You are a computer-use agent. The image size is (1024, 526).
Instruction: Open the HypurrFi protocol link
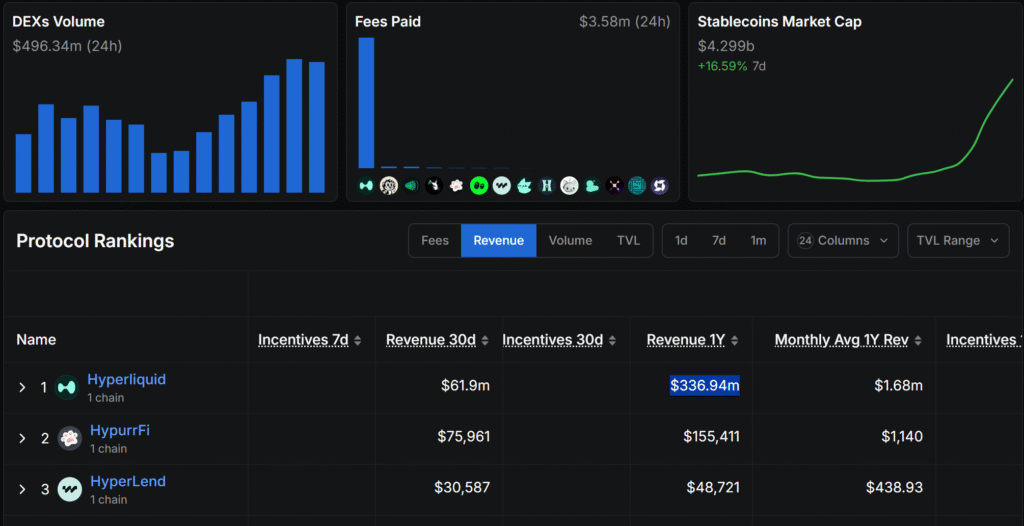click(118, 431)
